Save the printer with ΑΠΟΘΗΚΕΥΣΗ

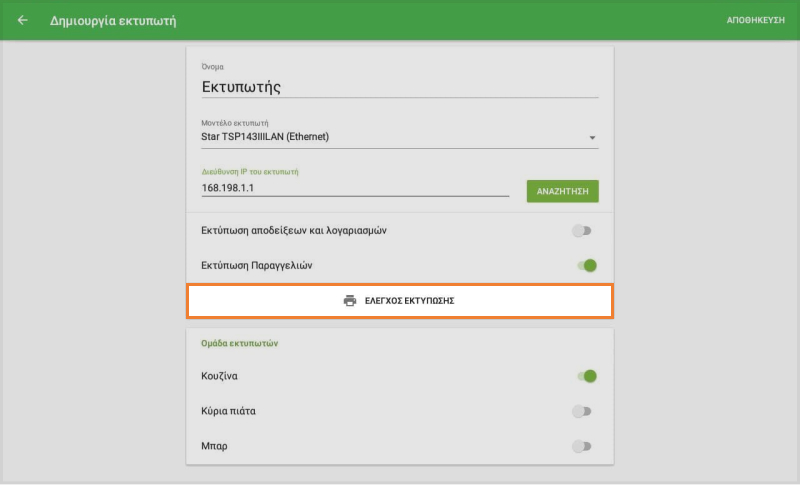pyautogui.click(x=755, y=20)
